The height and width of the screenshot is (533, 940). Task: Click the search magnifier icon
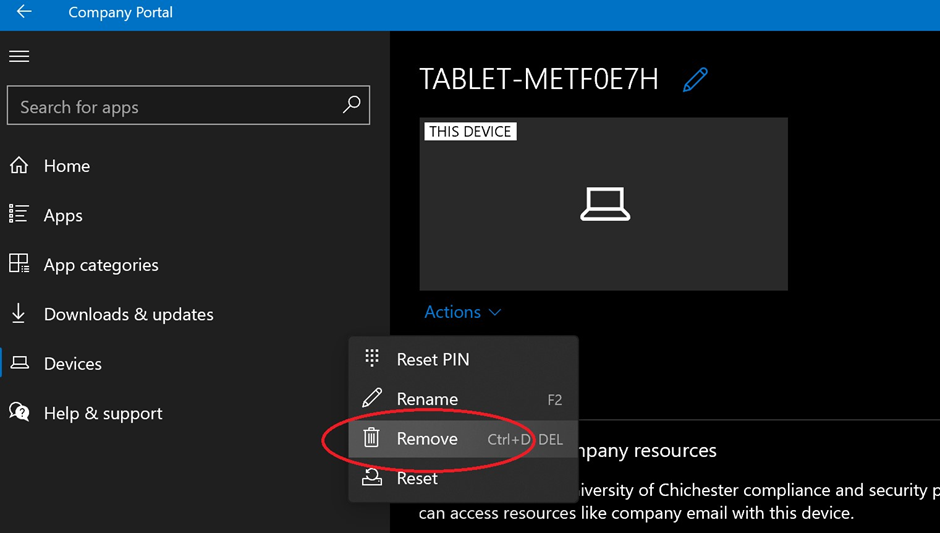[351, 105]
